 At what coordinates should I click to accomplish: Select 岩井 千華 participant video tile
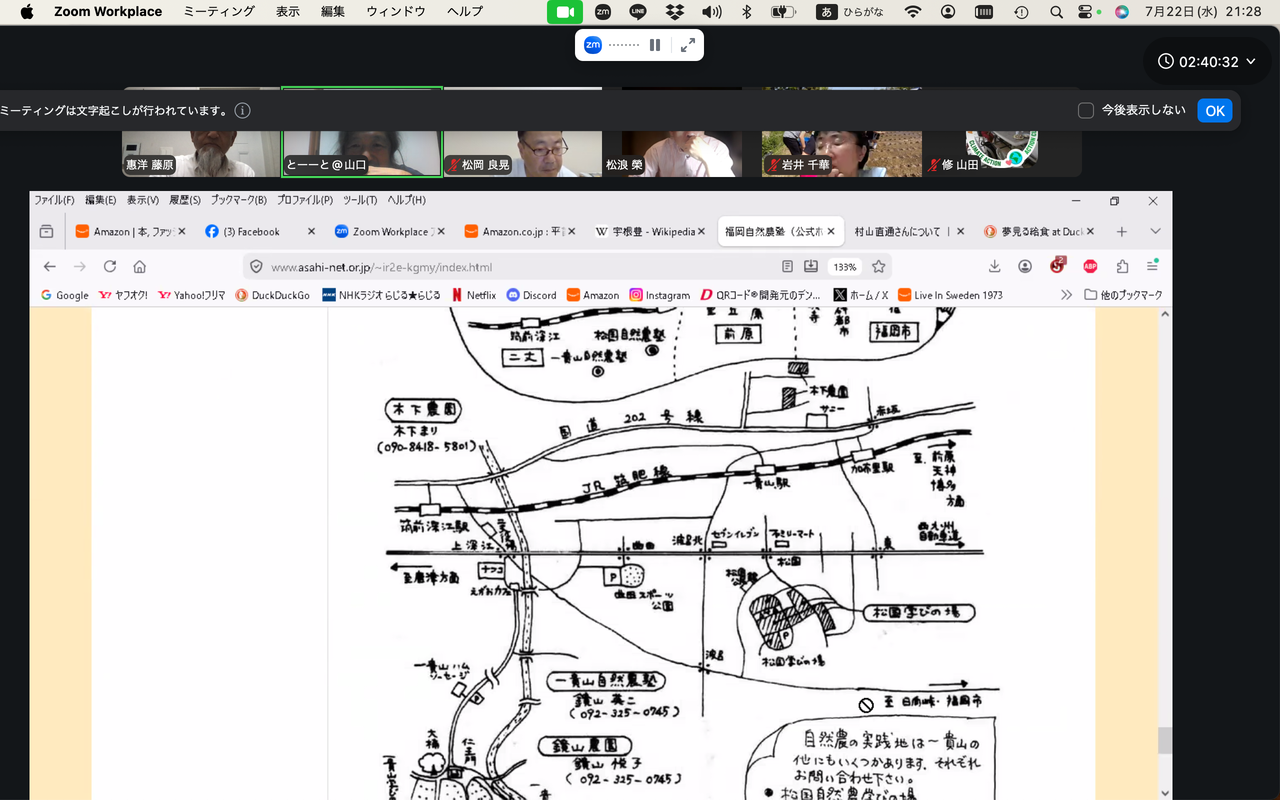[841, 133]
